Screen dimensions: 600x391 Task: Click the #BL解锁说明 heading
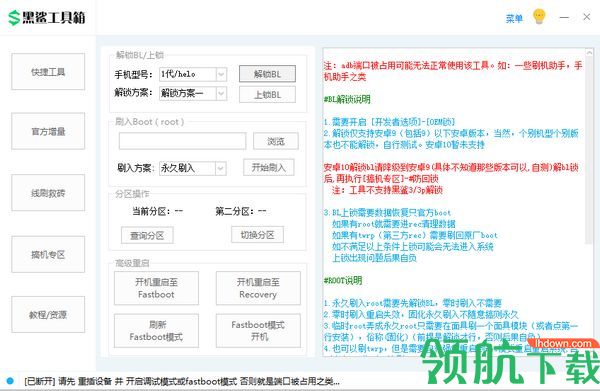[x=347, y=99]
